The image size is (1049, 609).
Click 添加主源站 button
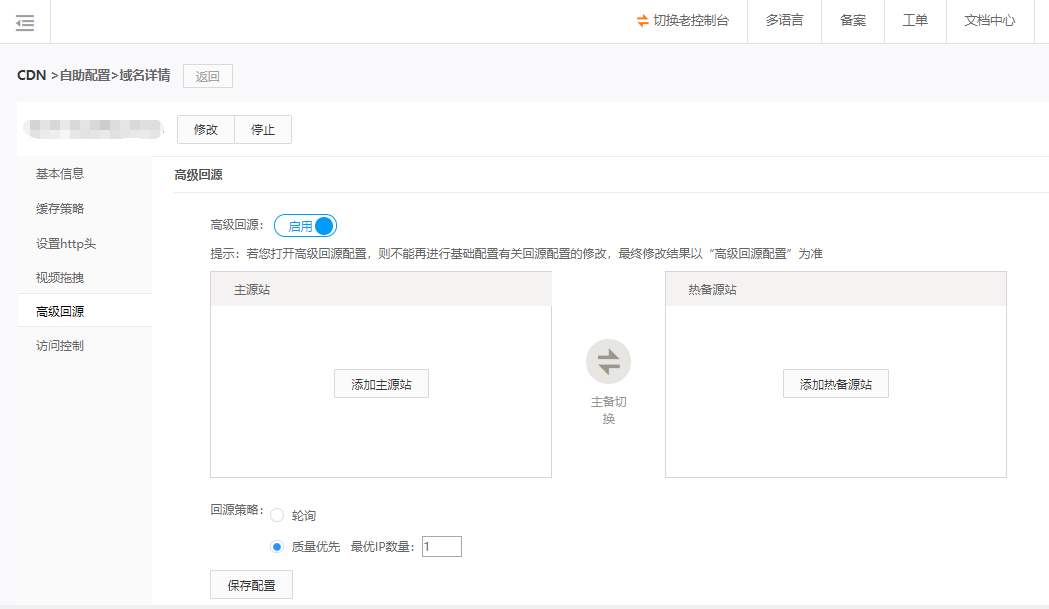381,384
